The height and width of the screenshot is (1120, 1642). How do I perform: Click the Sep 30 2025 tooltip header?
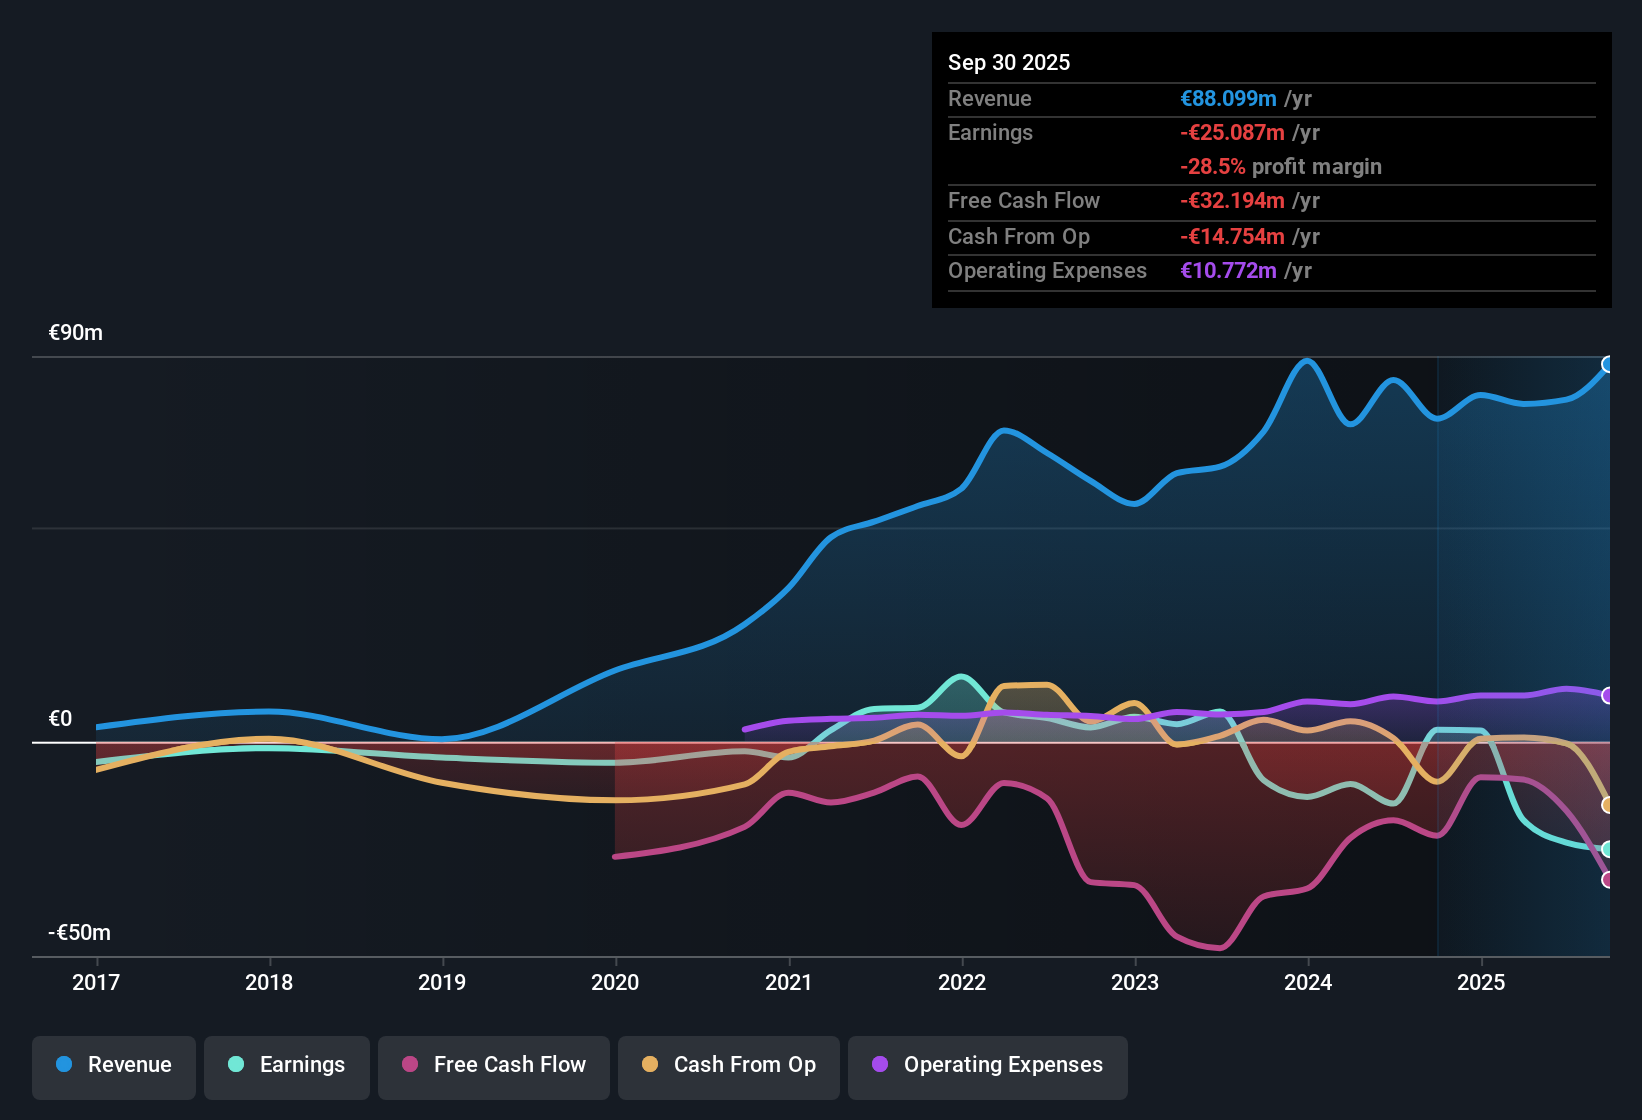pos(1009,62)
